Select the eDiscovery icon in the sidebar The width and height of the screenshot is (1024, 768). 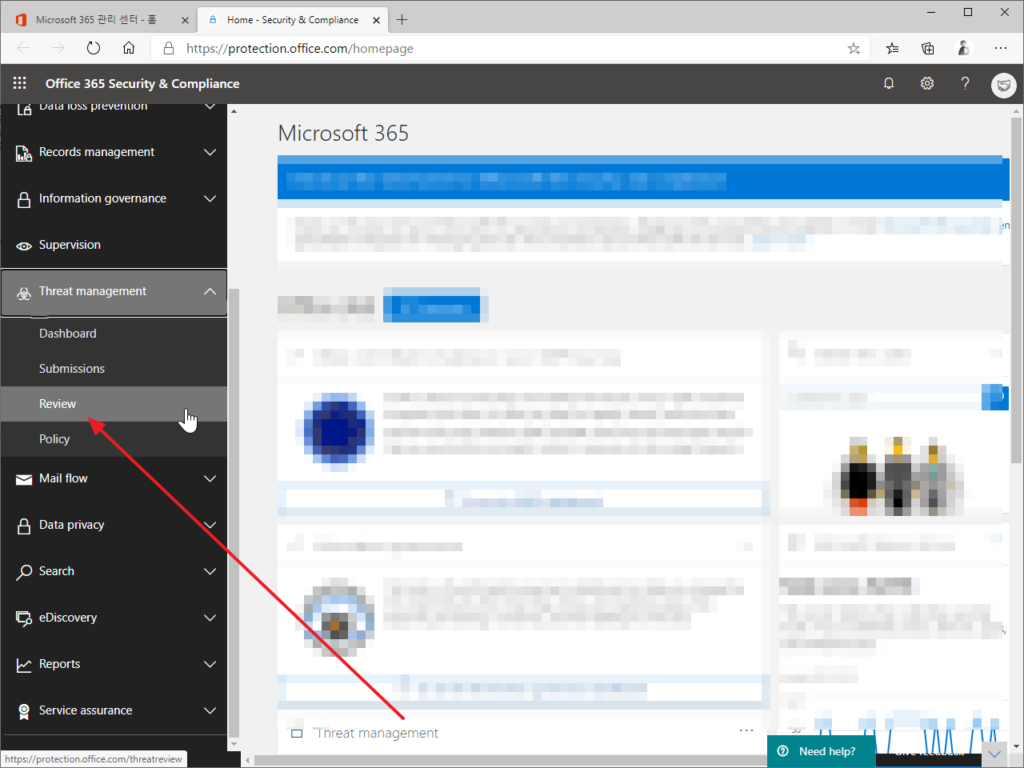pos(22,618)
